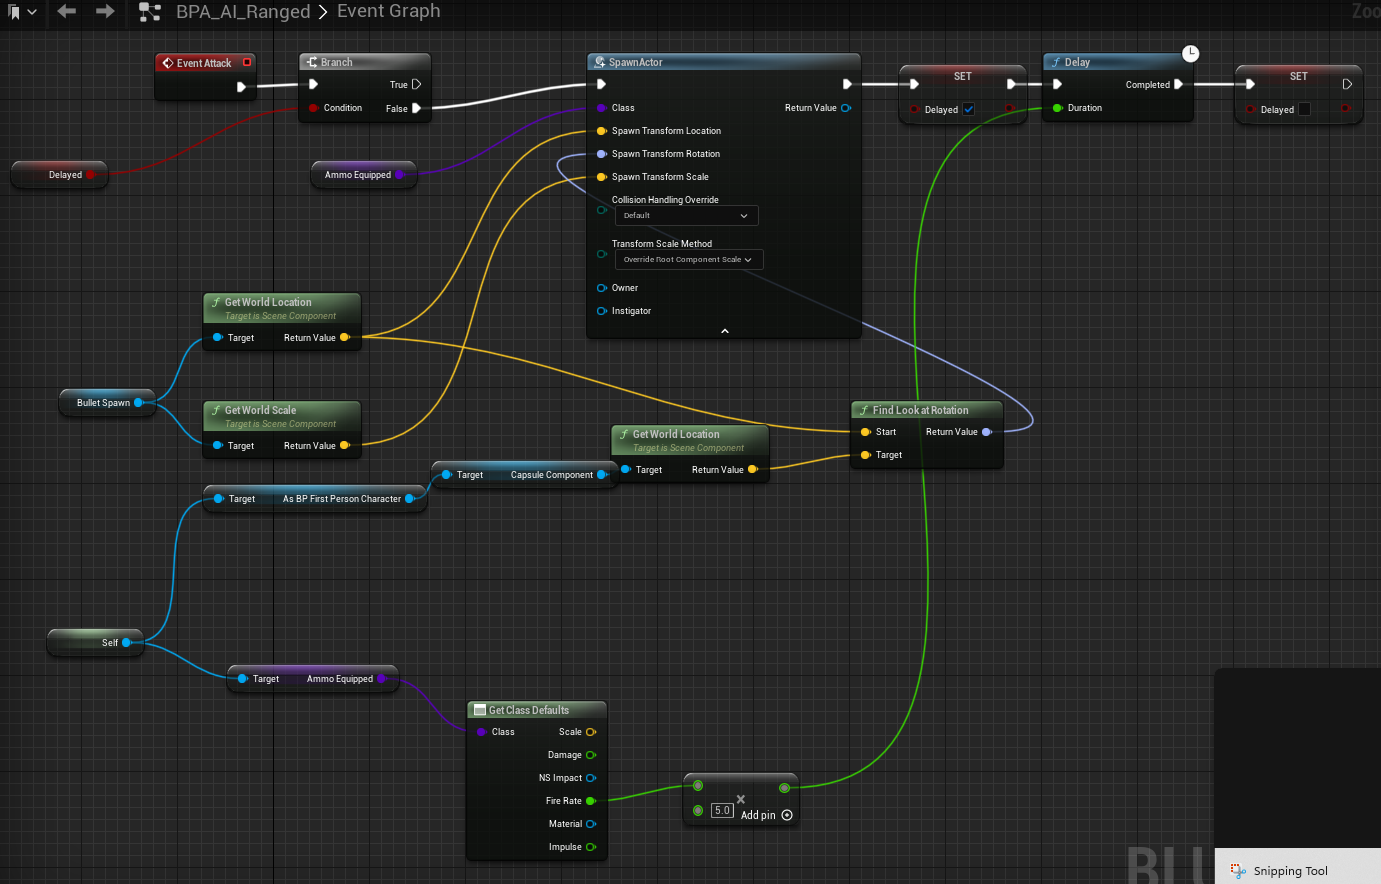Select the Find Look at Rotation node title
Image resolution: width=1381 pixels, height=884 pixels.
[920, 410]
